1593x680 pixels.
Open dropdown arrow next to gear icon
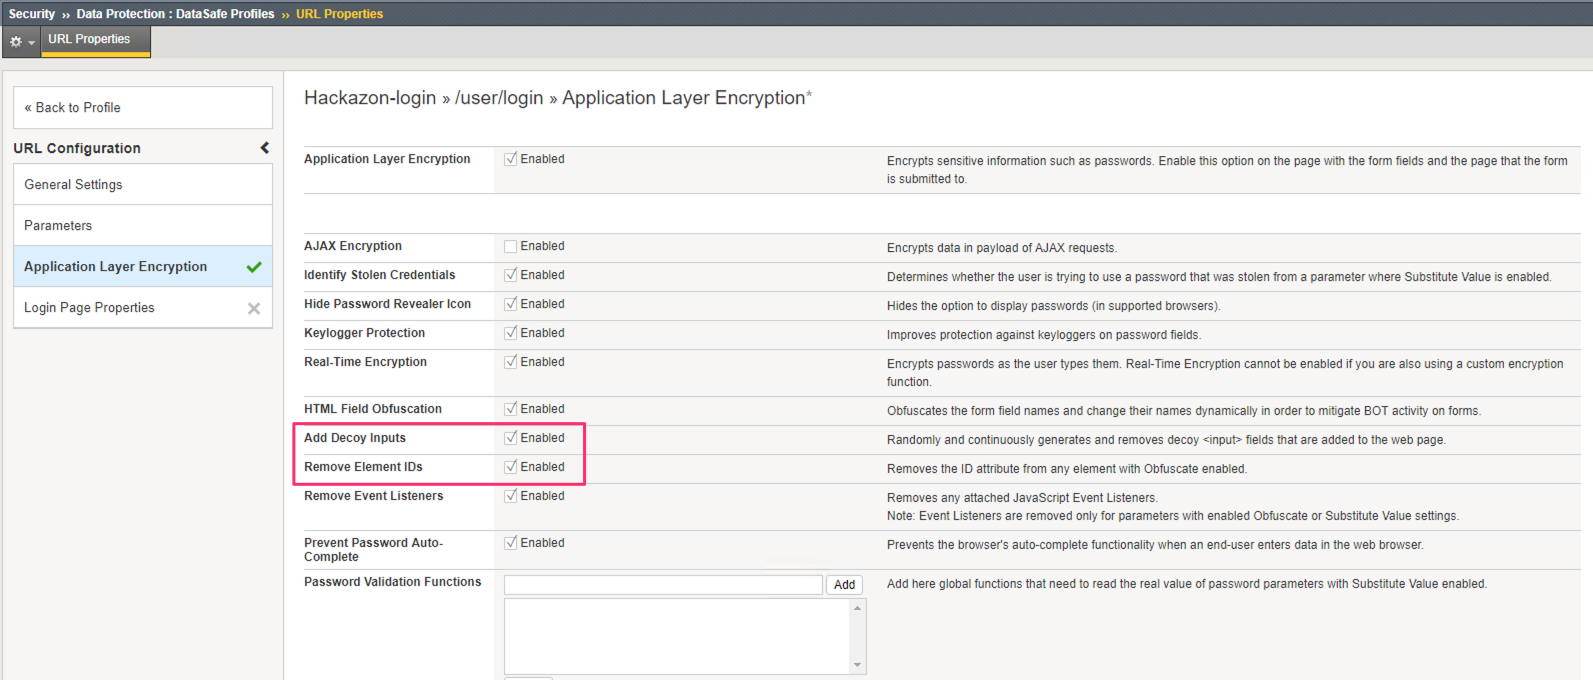click(x=31, y=42)
